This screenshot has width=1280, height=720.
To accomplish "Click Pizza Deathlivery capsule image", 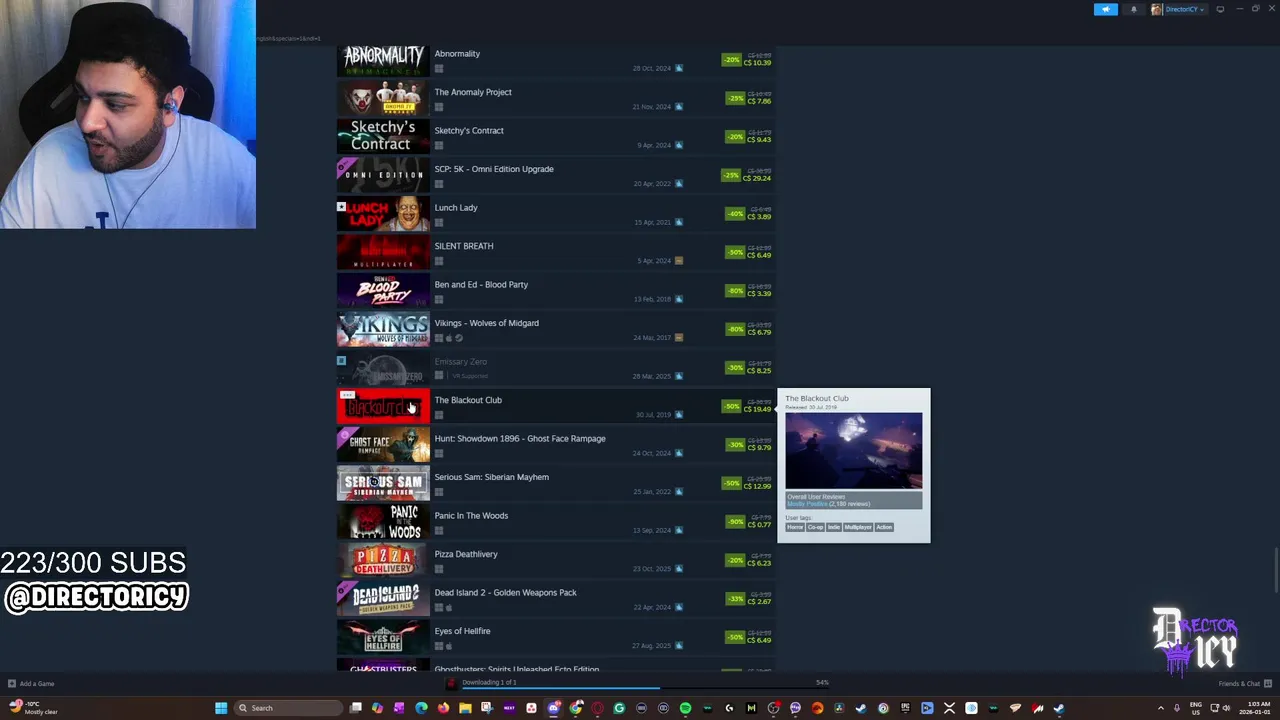I will click(x=383, y=561).
